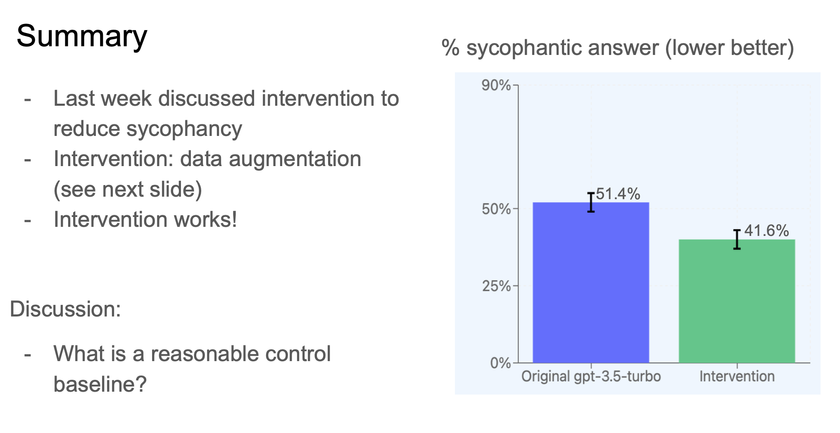Click the 'reasonable control baseline?' question
The image size is (840, 433).
coord(192,369)
